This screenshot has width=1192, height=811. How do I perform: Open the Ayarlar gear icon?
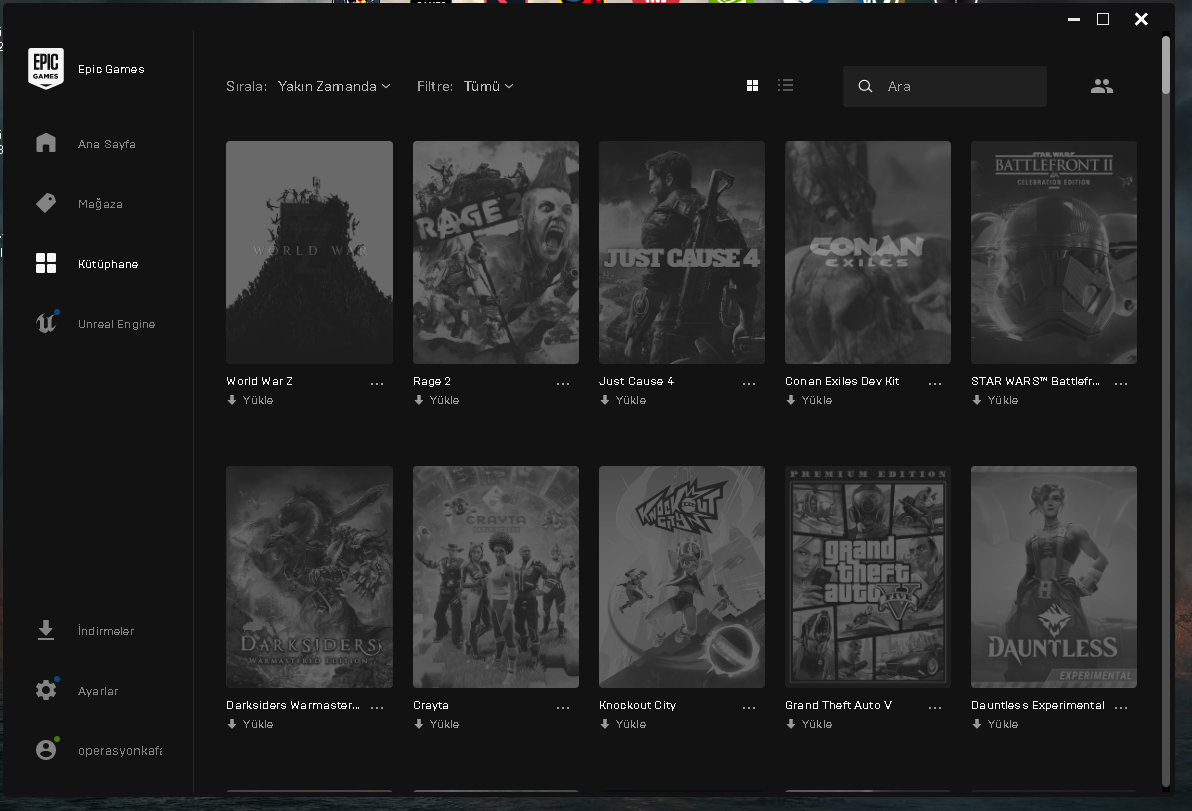tap(46, 689)
